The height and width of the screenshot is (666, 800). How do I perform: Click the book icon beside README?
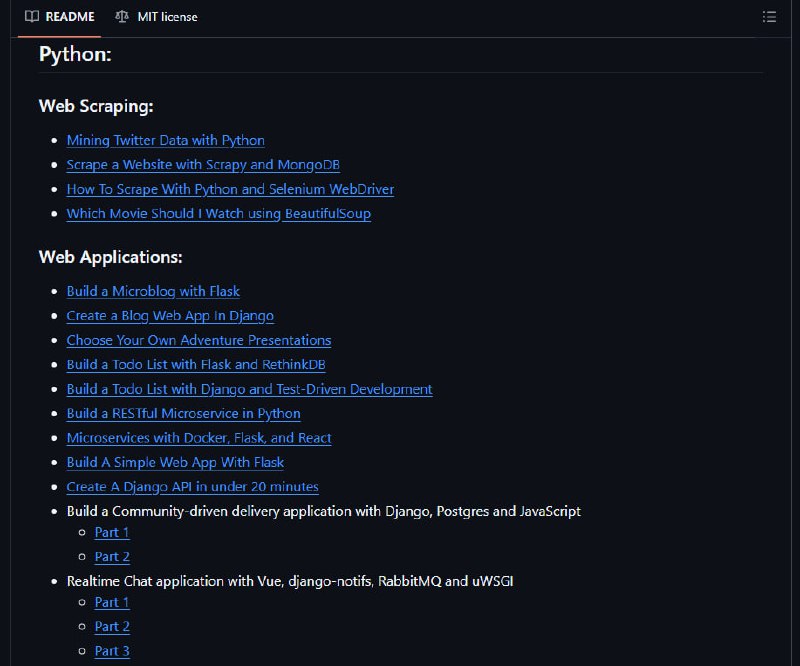click(x=32, y=17)
